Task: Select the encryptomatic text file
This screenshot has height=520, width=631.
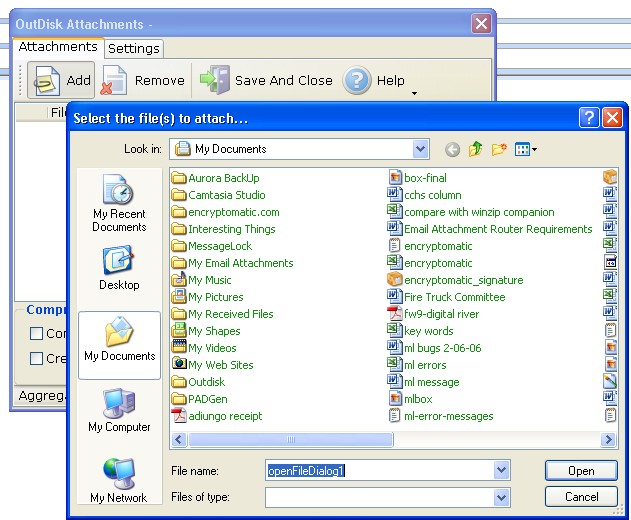Action: pyautogui.click(x=430, y=246)
